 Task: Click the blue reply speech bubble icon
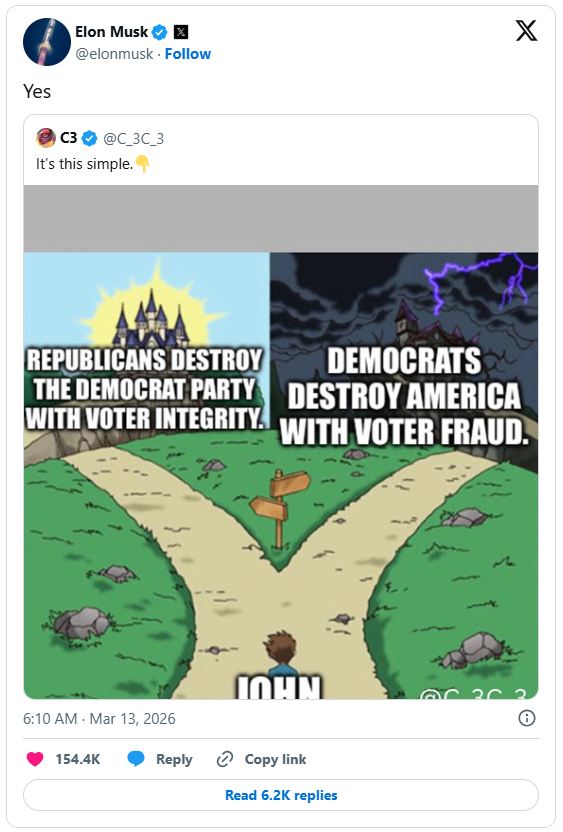pos(136,759)
